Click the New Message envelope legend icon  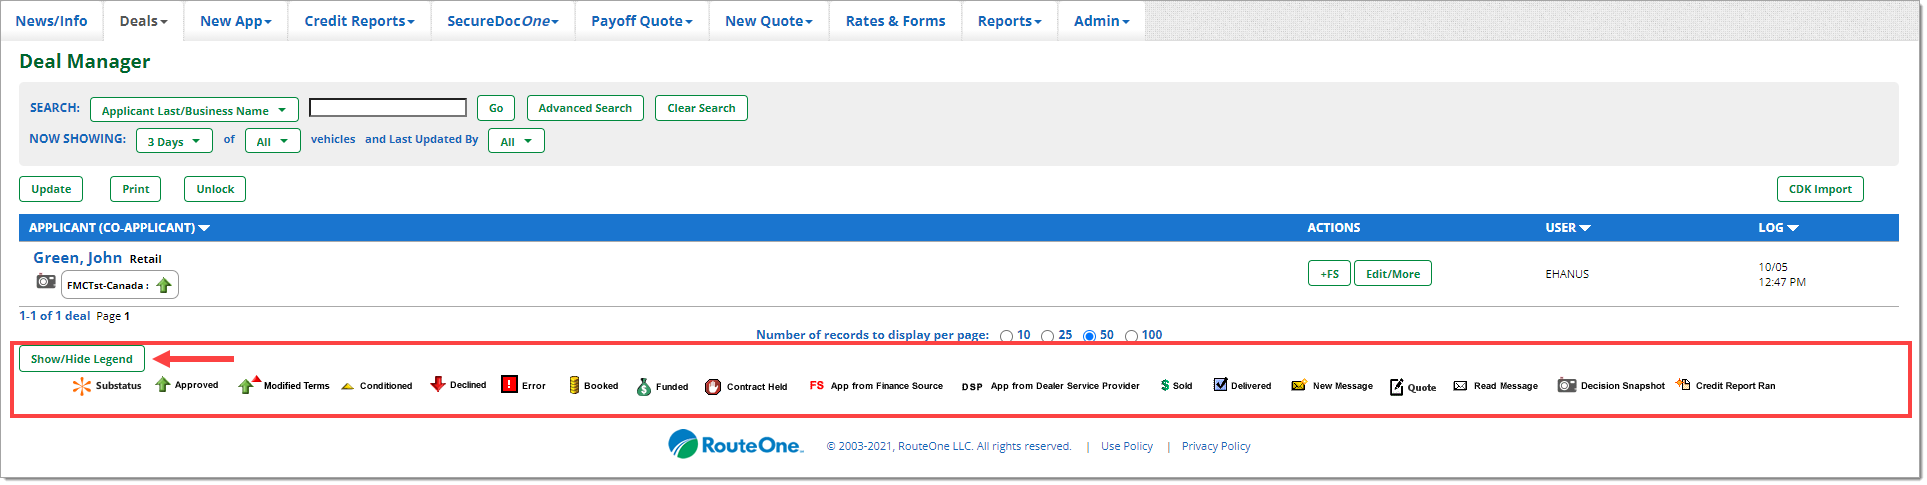pyautogui.click(x=1299, y=385)
